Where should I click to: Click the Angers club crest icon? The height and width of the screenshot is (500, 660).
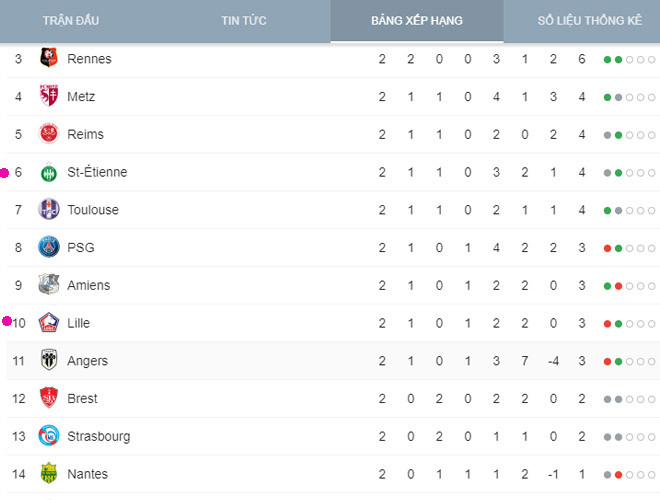point(48,361)
